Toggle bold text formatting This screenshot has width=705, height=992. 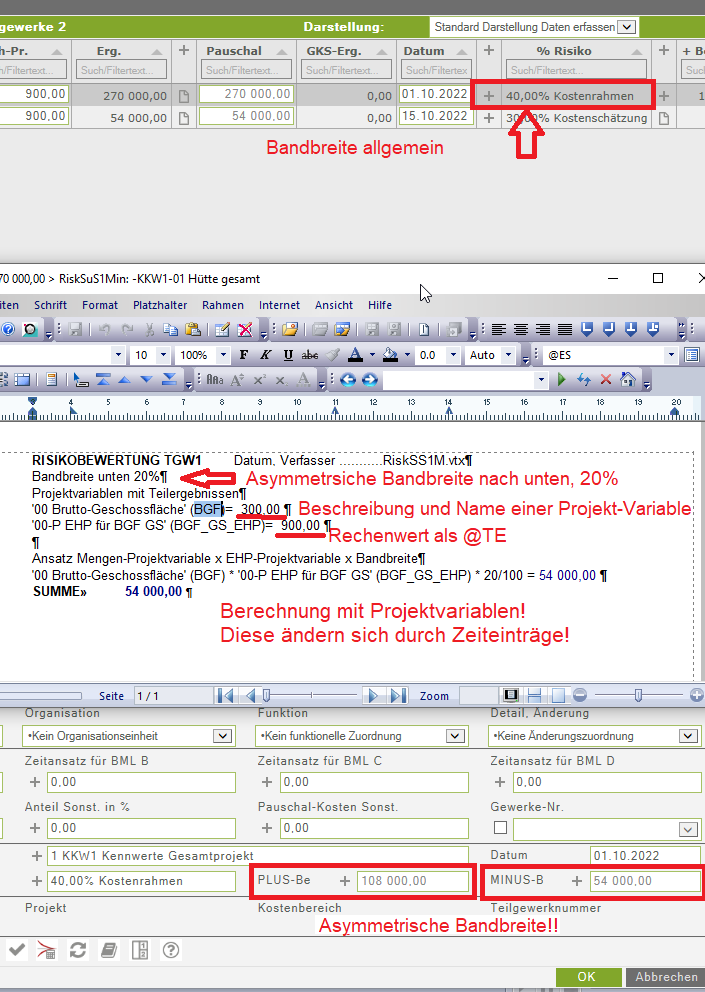coord(243,355)
